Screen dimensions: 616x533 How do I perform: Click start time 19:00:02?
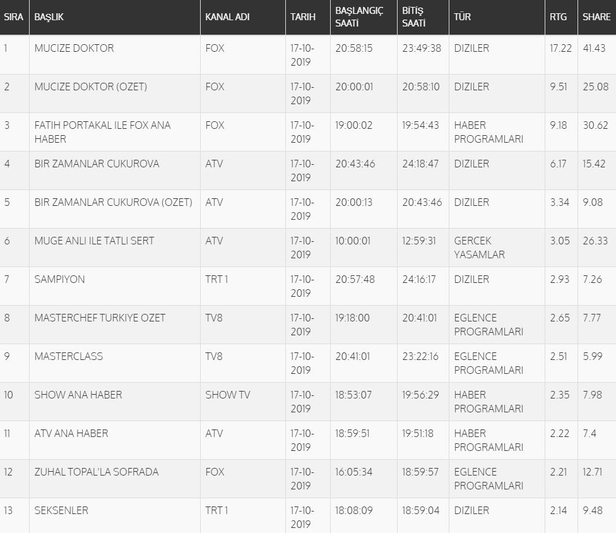354,125
